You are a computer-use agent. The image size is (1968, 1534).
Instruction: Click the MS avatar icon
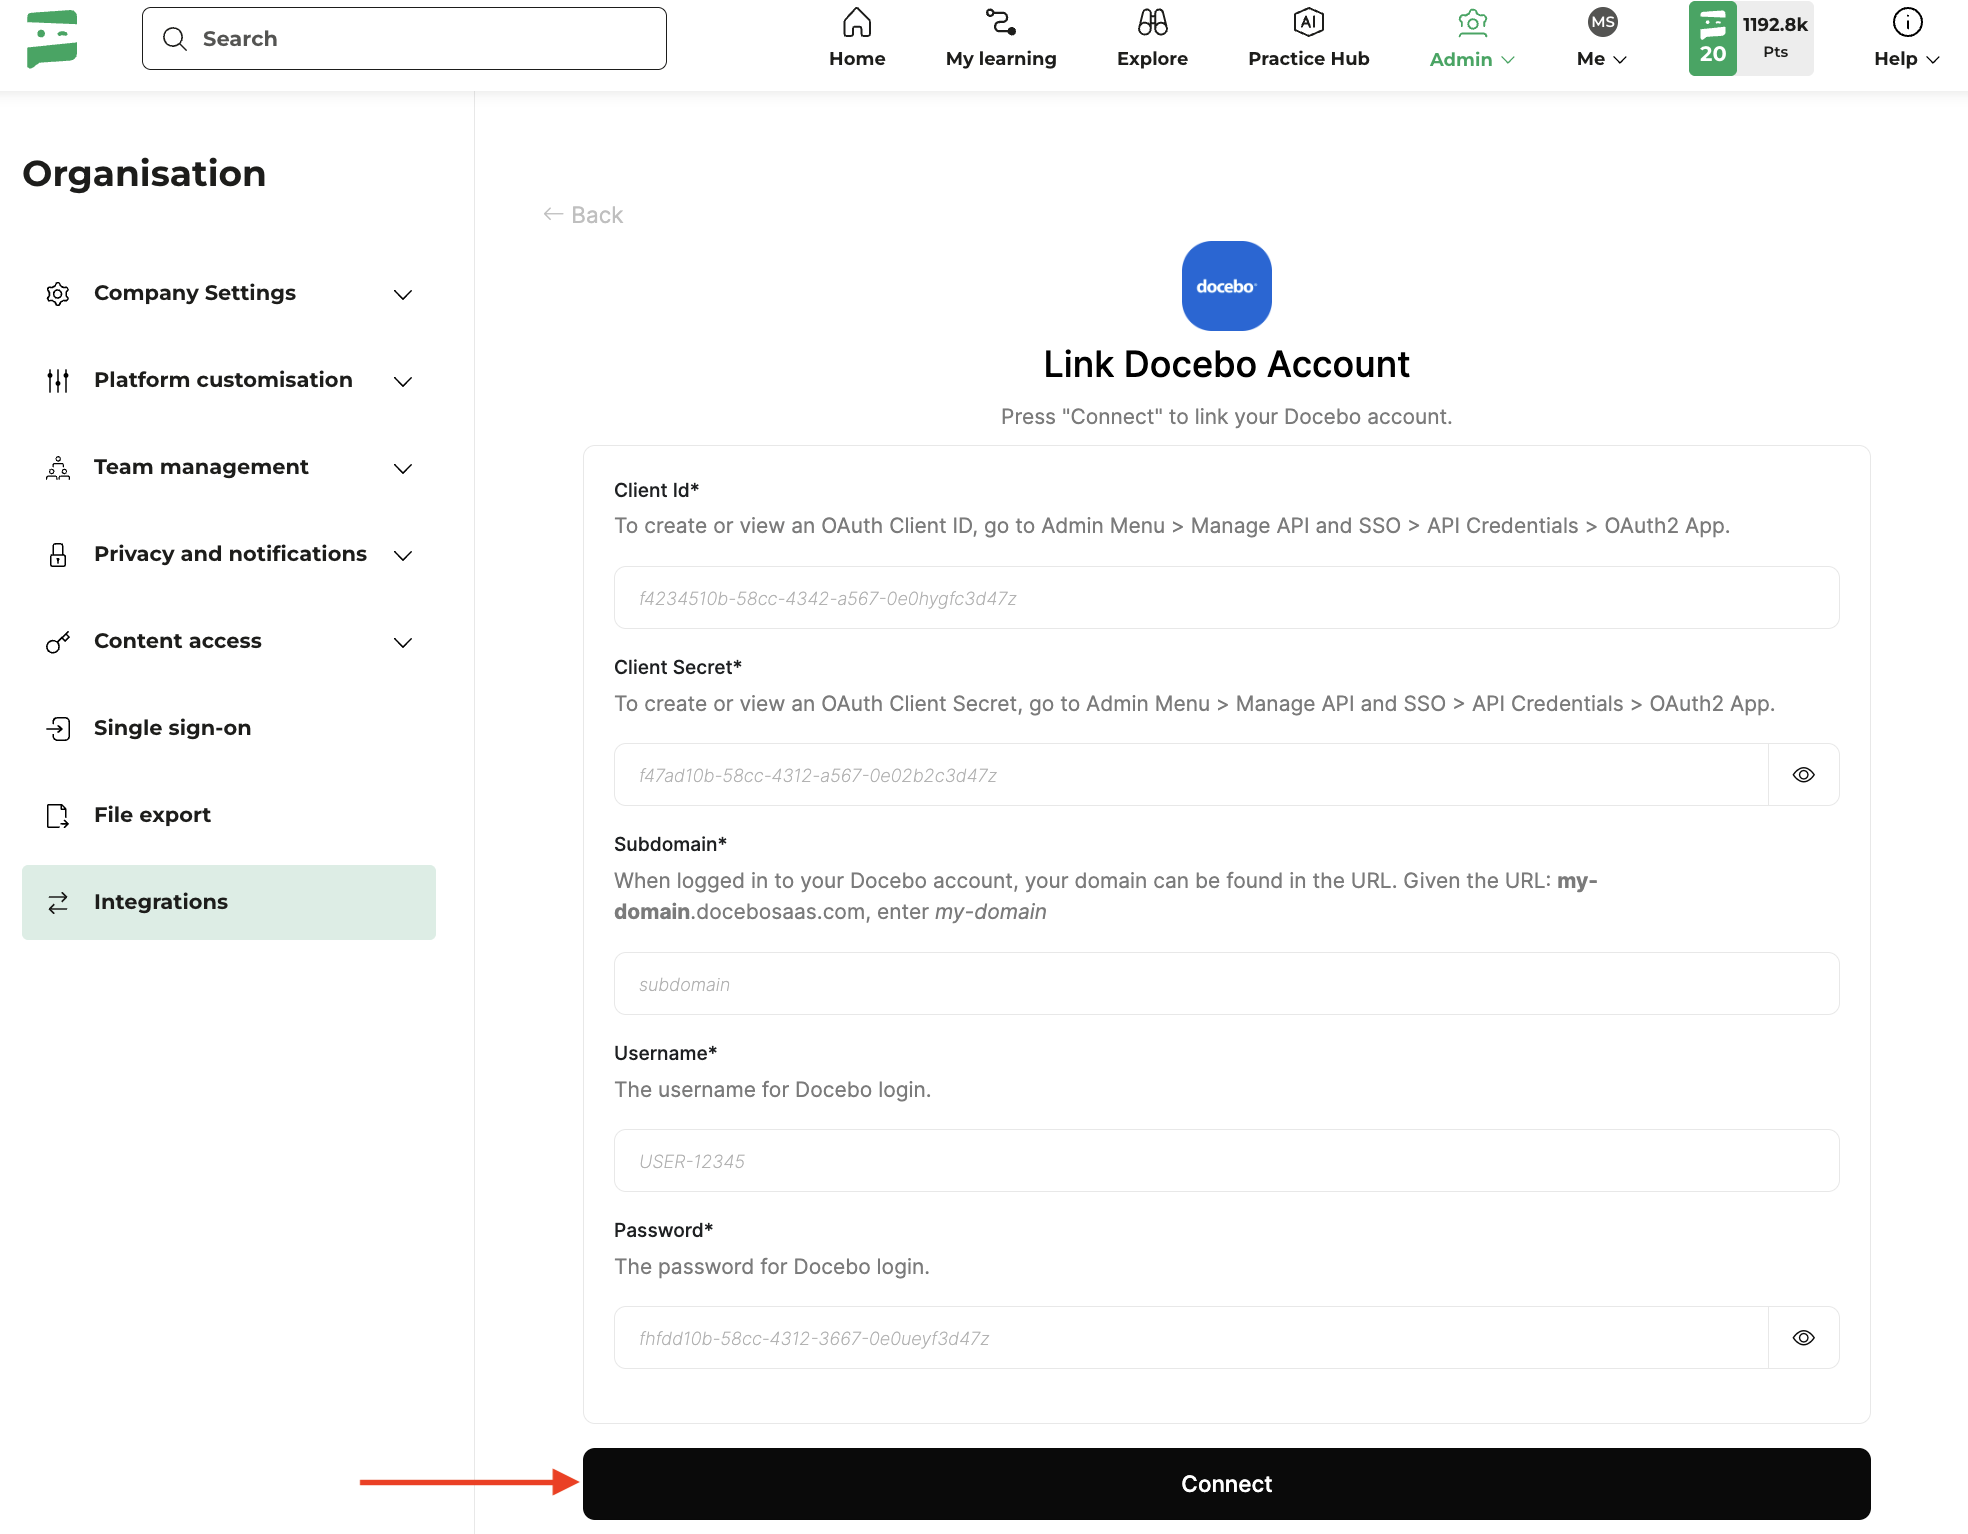coord(1602,22)
